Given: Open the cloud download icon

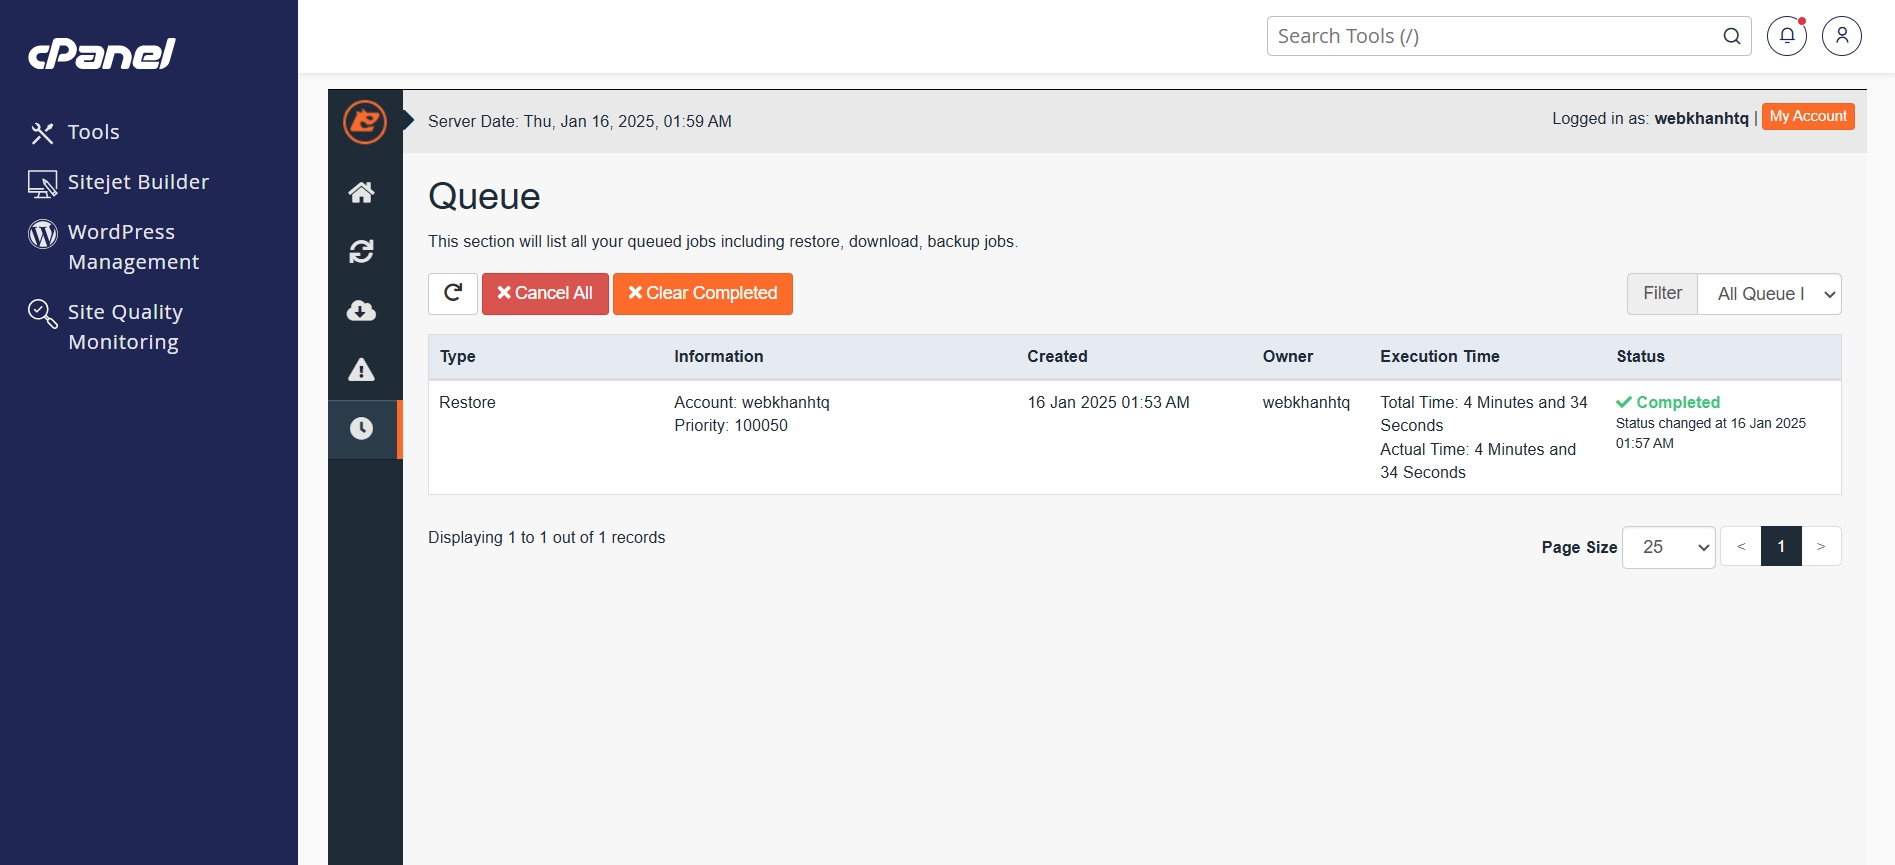Looking at the screenshot, I should point(362,311).
